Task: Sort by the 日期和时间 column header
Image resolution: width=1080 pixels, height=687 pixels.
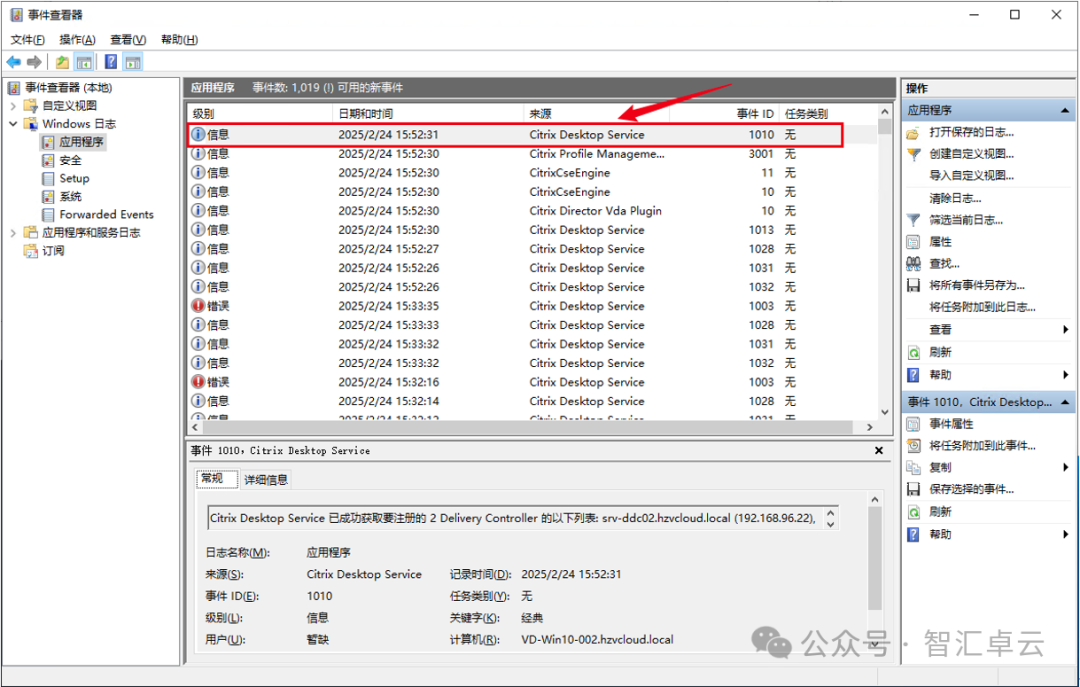Action: (x=428, y=114)
